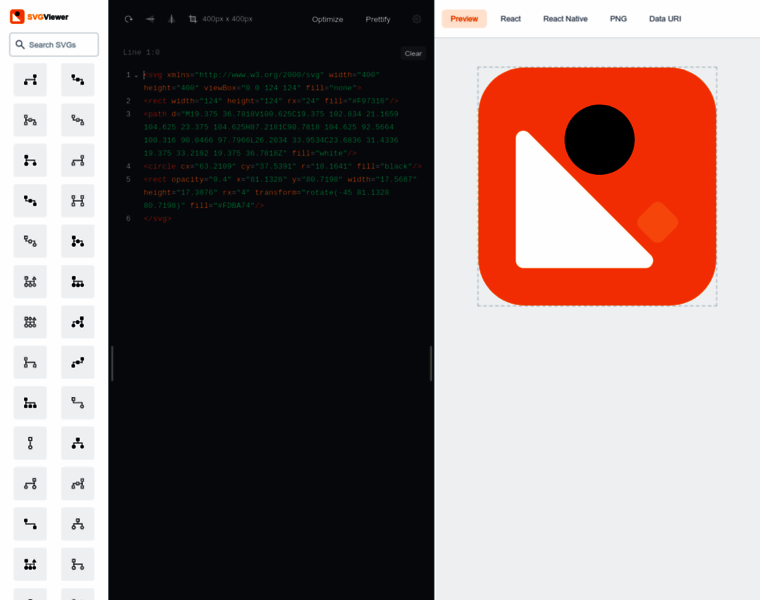Click the magnifier icon in search box
Image resolution: width=760 pixels, height=600 pixels.
click(20, 45)
